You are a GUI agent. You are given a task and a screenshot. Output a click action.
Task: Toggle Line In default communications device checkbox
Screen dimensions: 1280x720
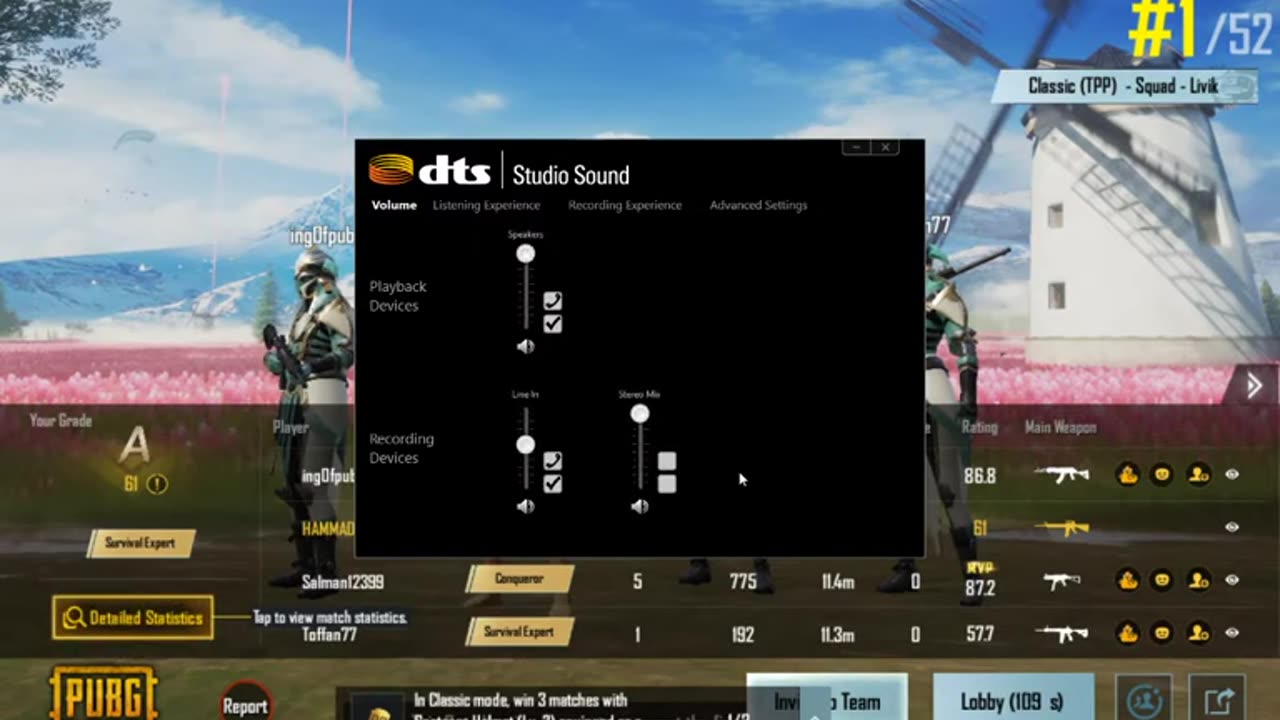point(552,461)
